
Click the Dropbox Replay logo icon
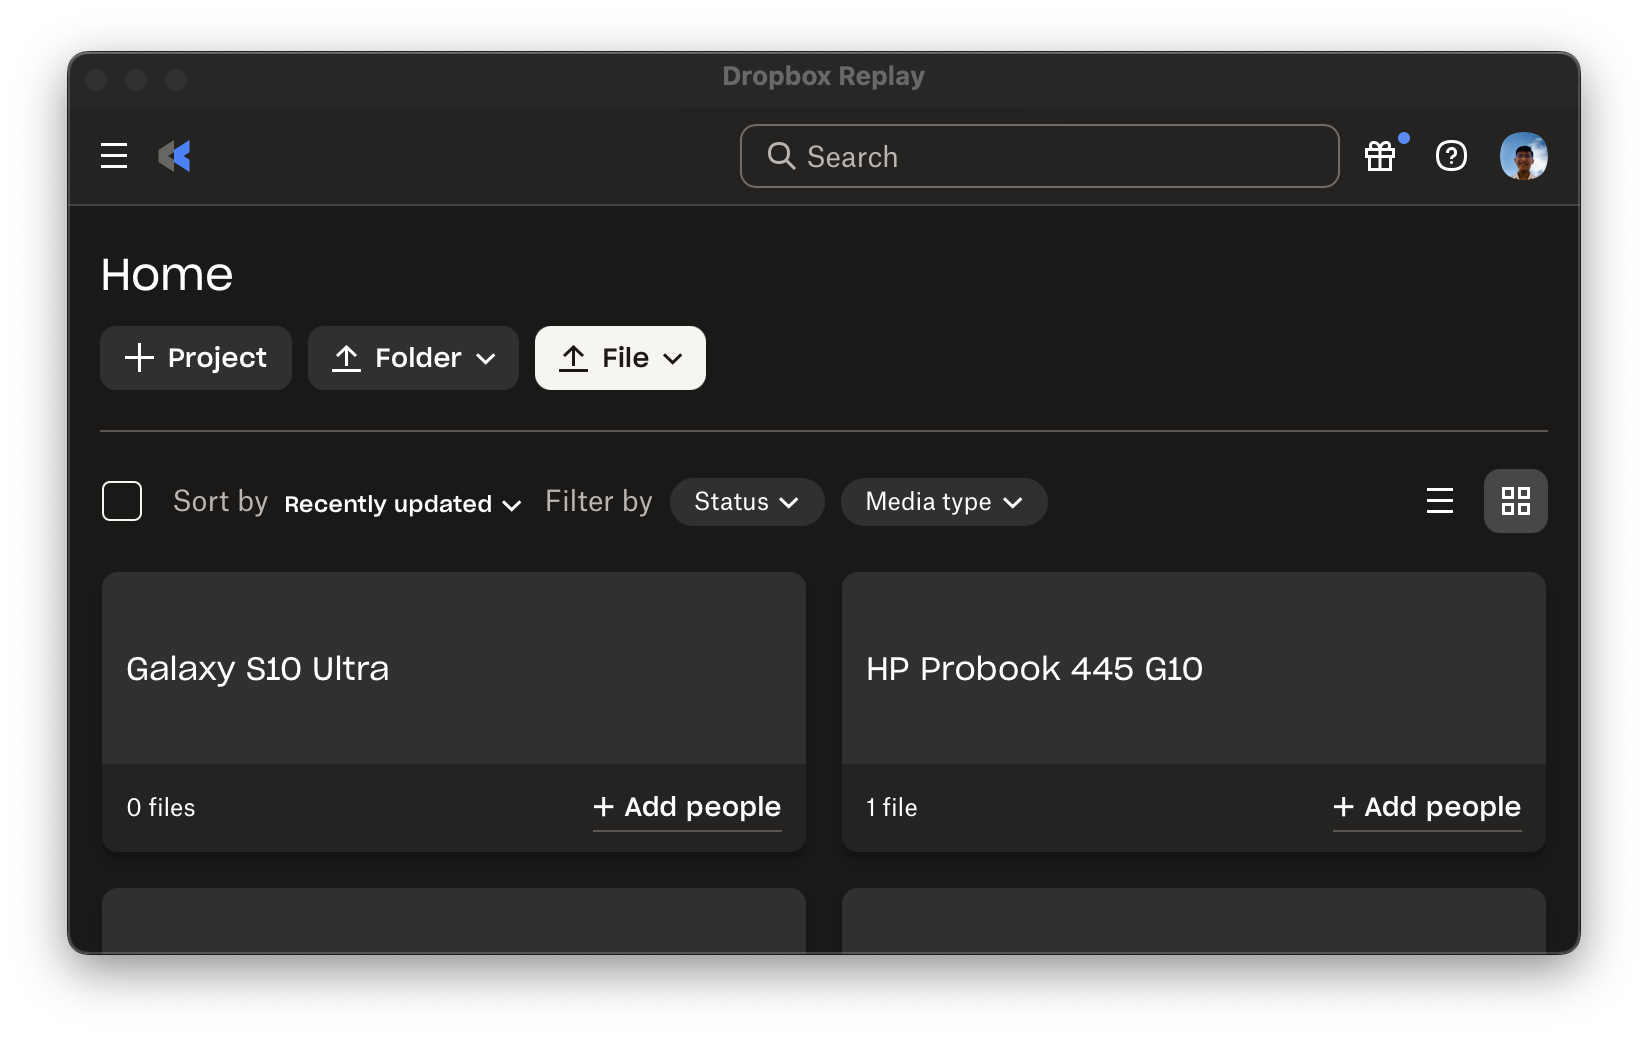175,156
